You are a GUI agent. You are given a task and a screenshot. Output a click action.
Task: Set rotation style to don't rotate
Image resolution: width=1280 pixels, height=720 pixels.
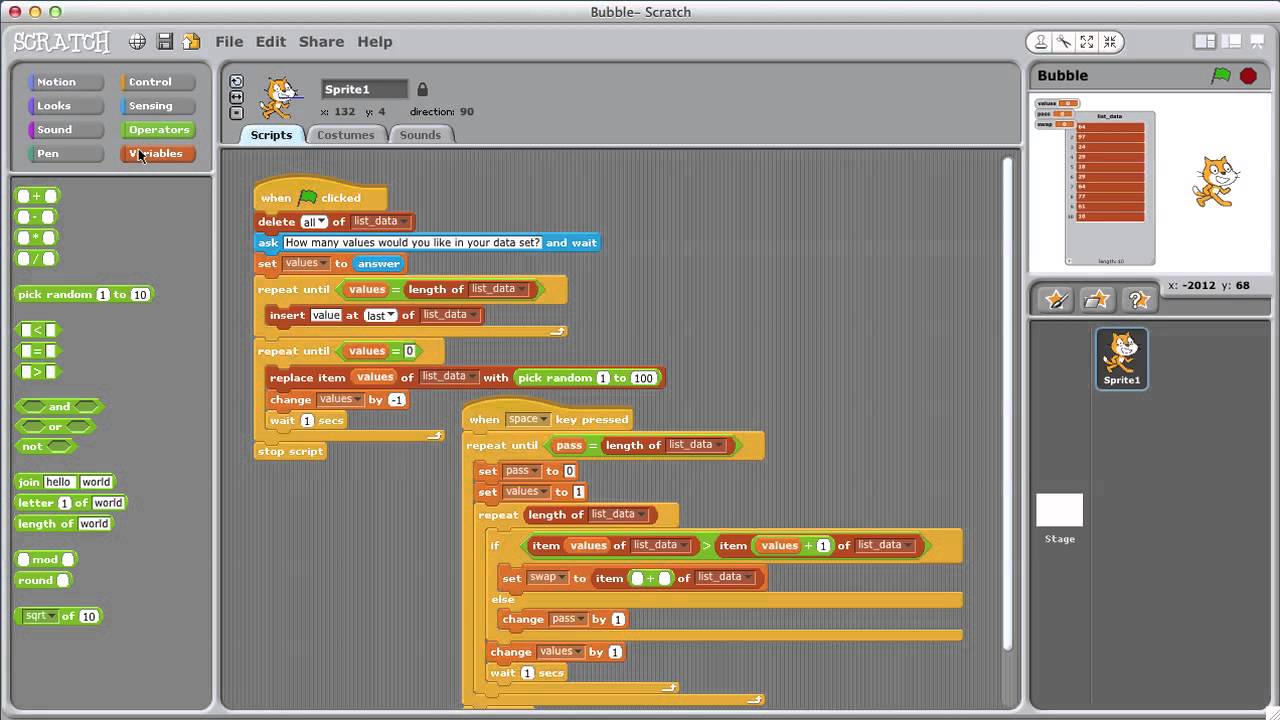coord(236,112)
